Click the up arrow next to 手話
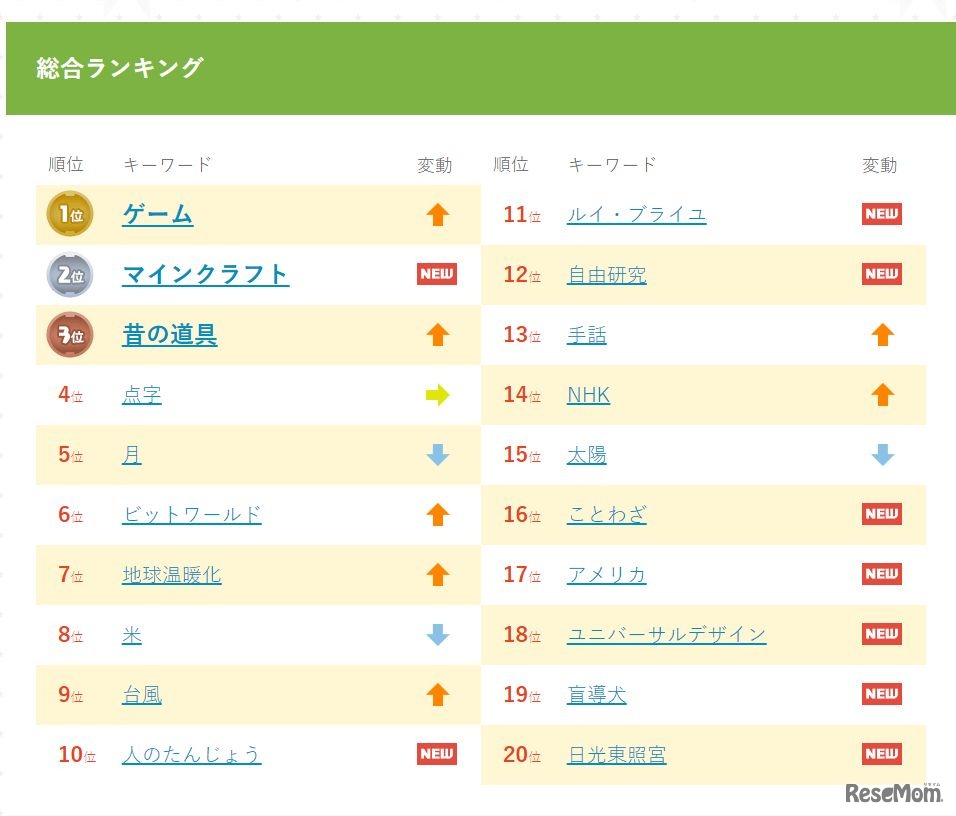 click(881, 334)
